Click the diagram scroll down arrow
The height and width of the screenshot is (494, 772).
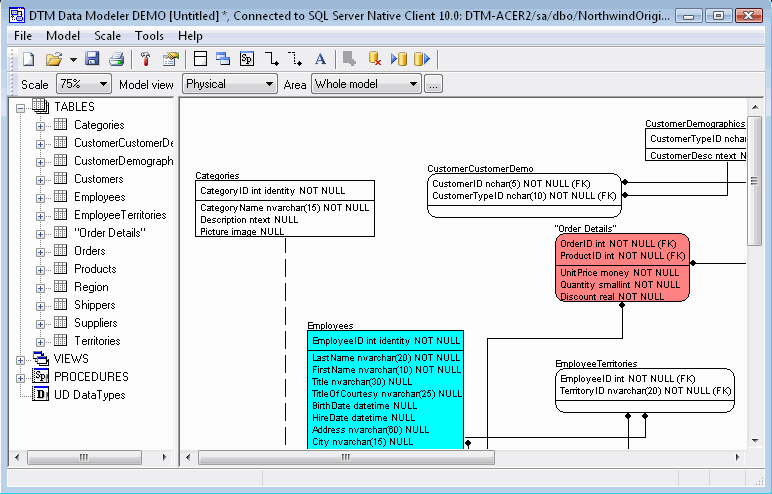click(755, 441)
